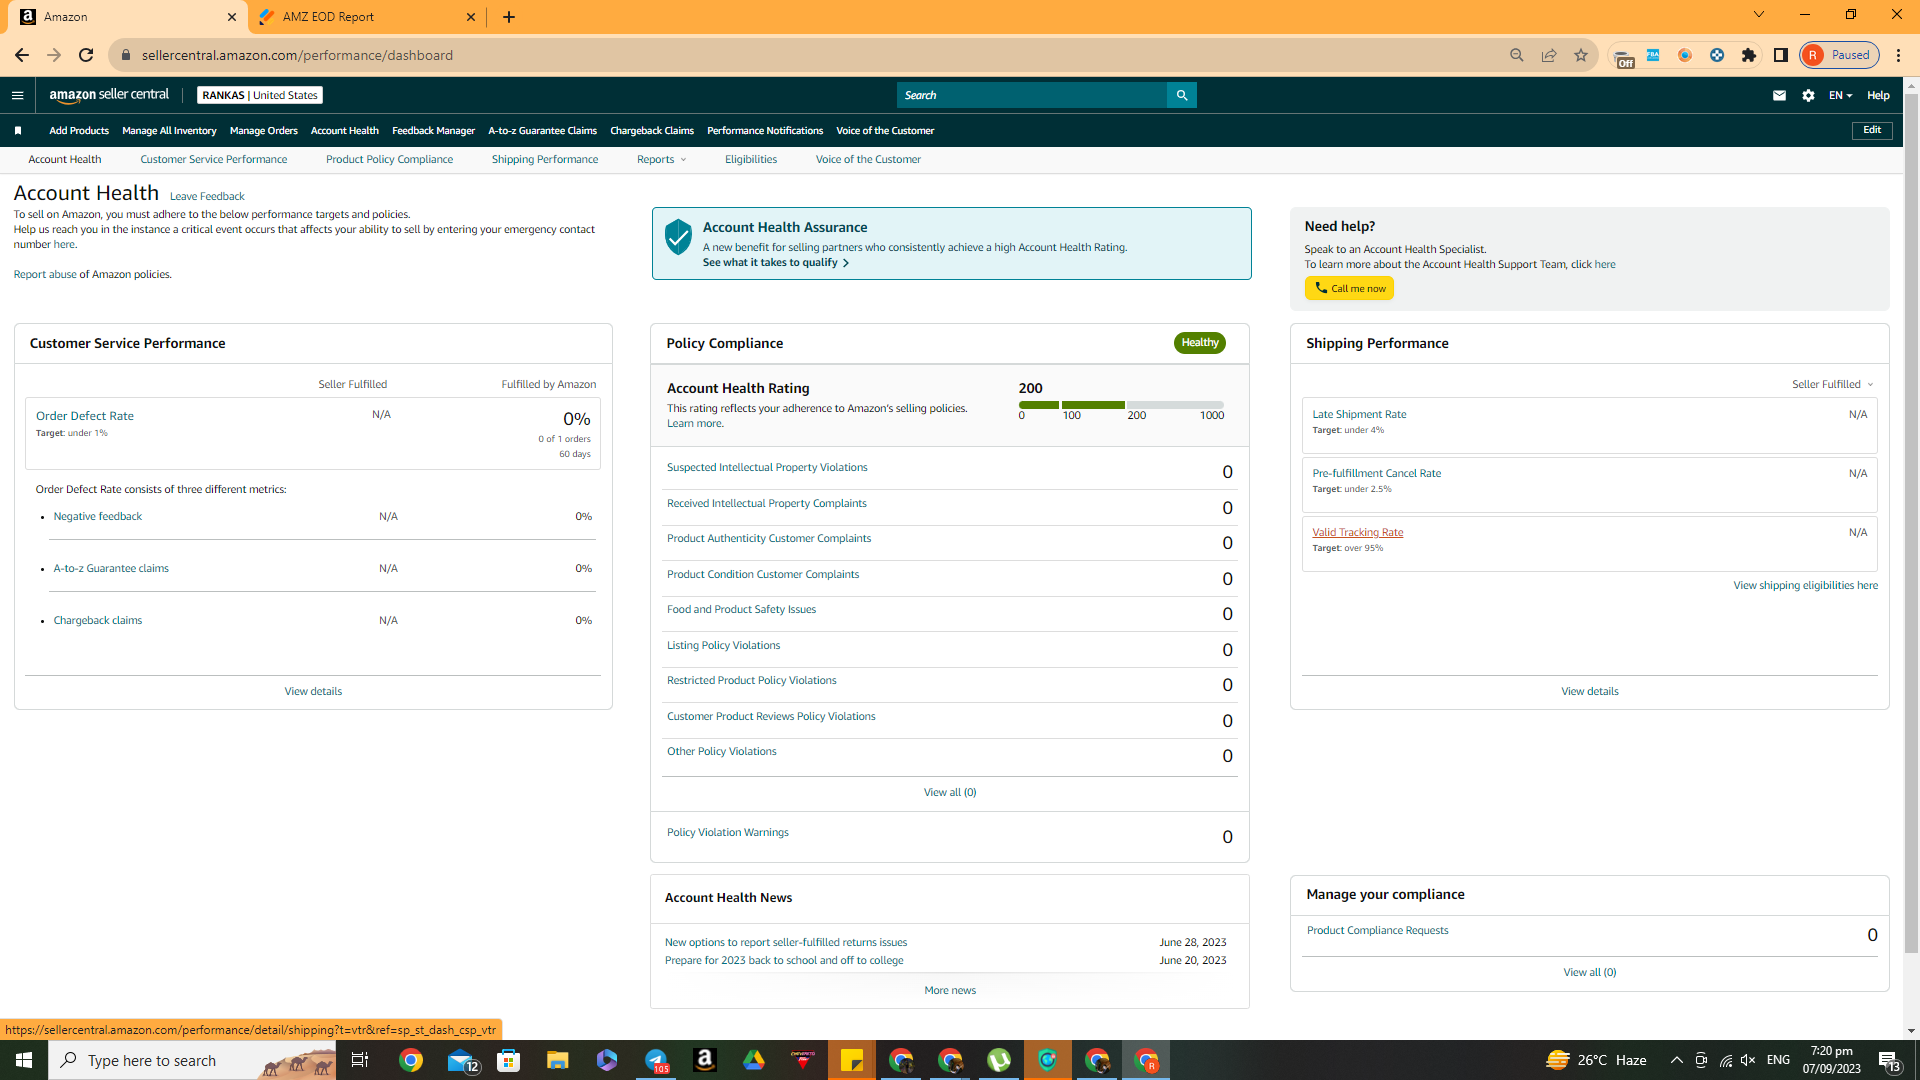Open the Late Shipment Rate link
1920x1080 pixels.
pyautogui.click(x=1359, y=414)
